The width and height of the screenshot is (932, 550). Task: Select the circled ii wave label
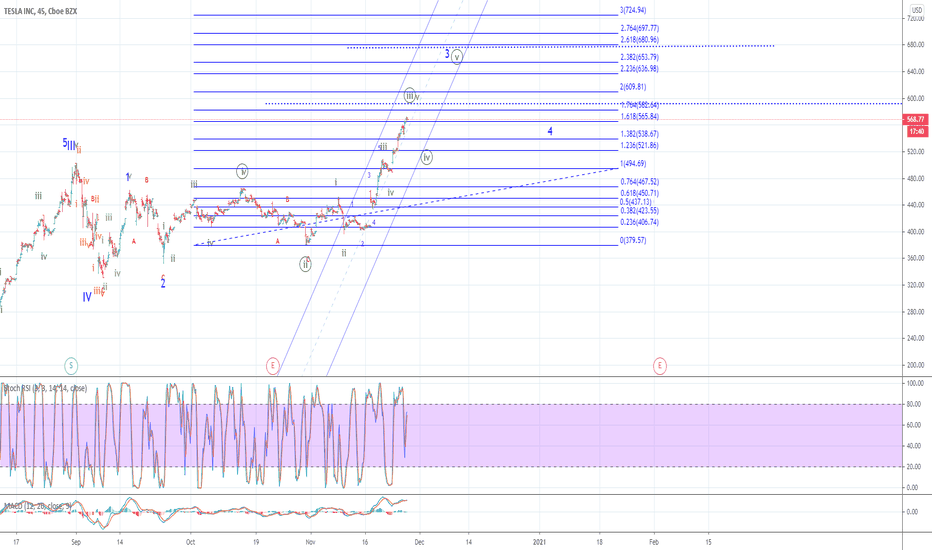[305, 265]
